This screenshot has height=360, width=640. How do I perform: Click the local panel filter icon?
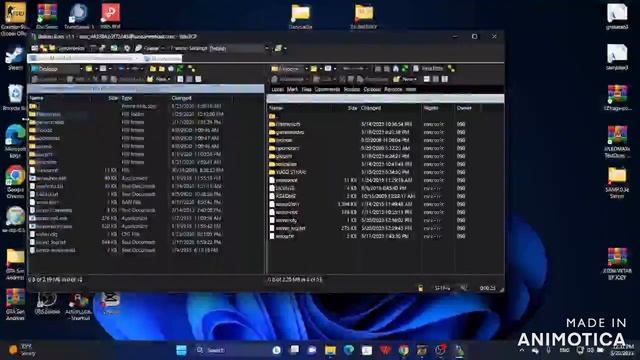pyautogui.click(x=104, y=69)
